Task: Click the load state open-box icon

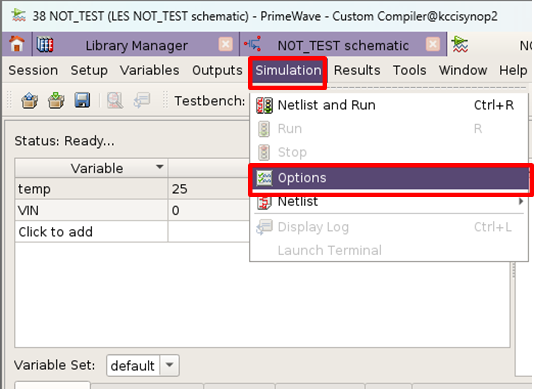Action: pos(29,101)
